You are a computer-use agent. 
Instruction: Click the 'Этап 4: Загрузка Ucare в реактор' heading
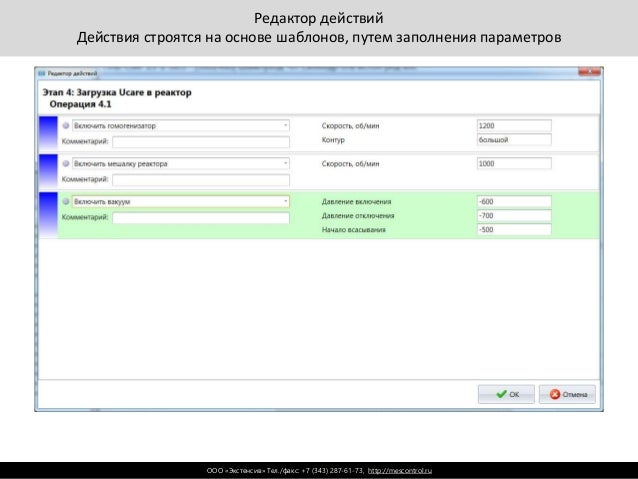click(x=117, y=92)
